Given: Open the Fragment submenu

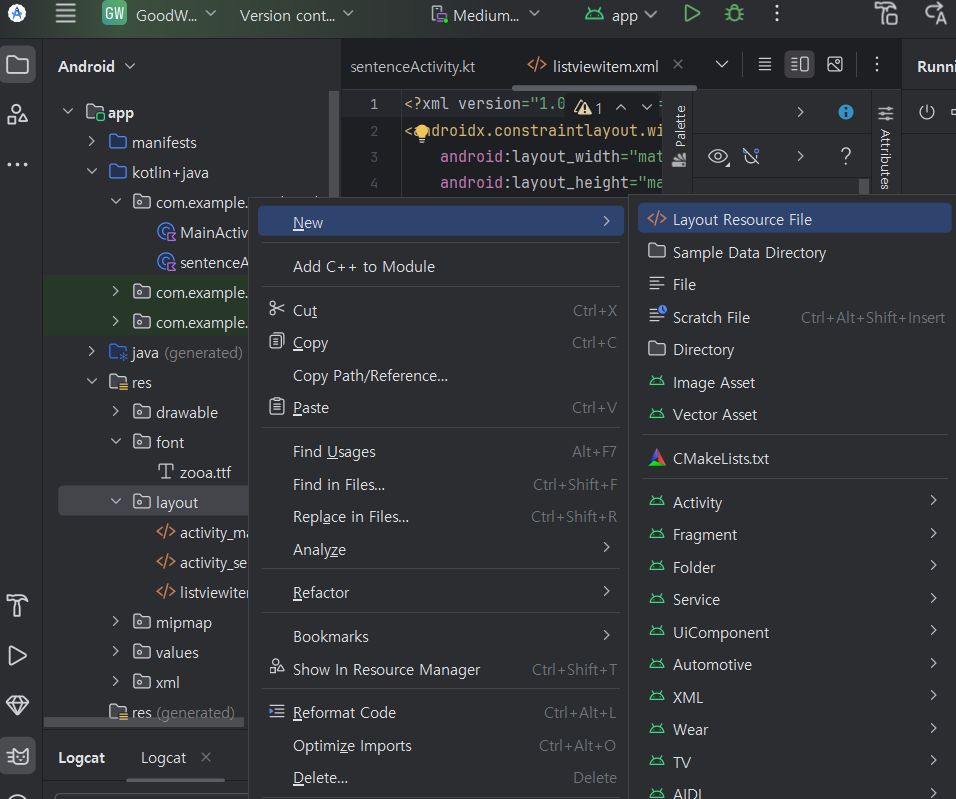Looking at the screenshot, I should (x=794, y=534).
